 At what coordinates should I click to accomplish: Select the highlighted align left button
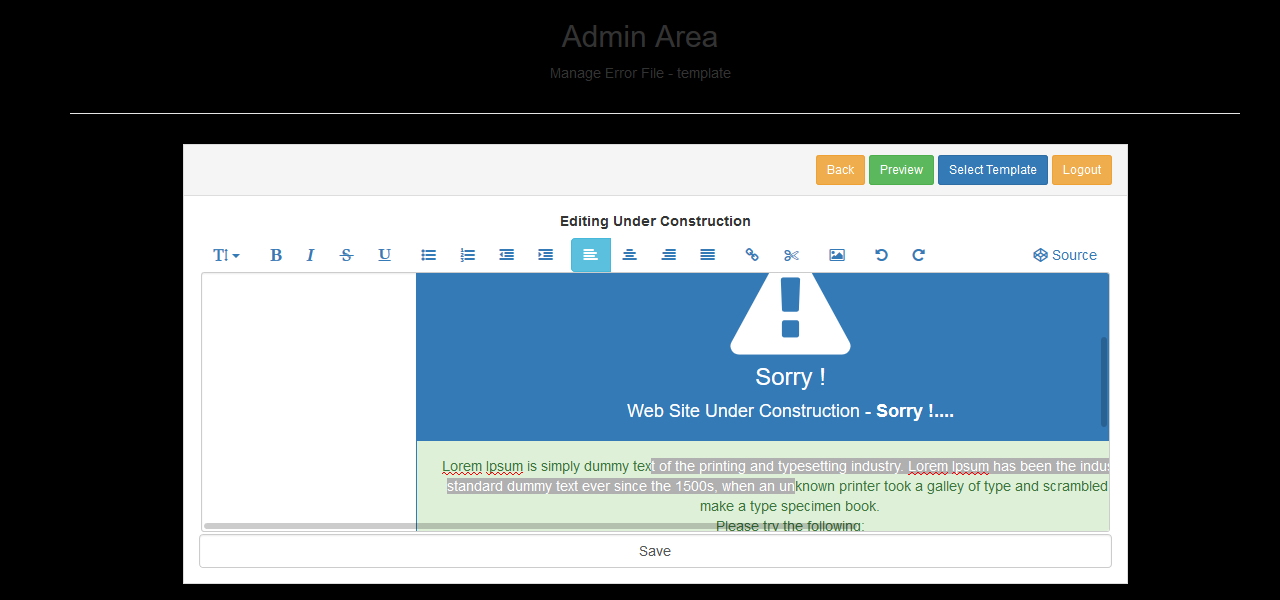tap(591, 255)
